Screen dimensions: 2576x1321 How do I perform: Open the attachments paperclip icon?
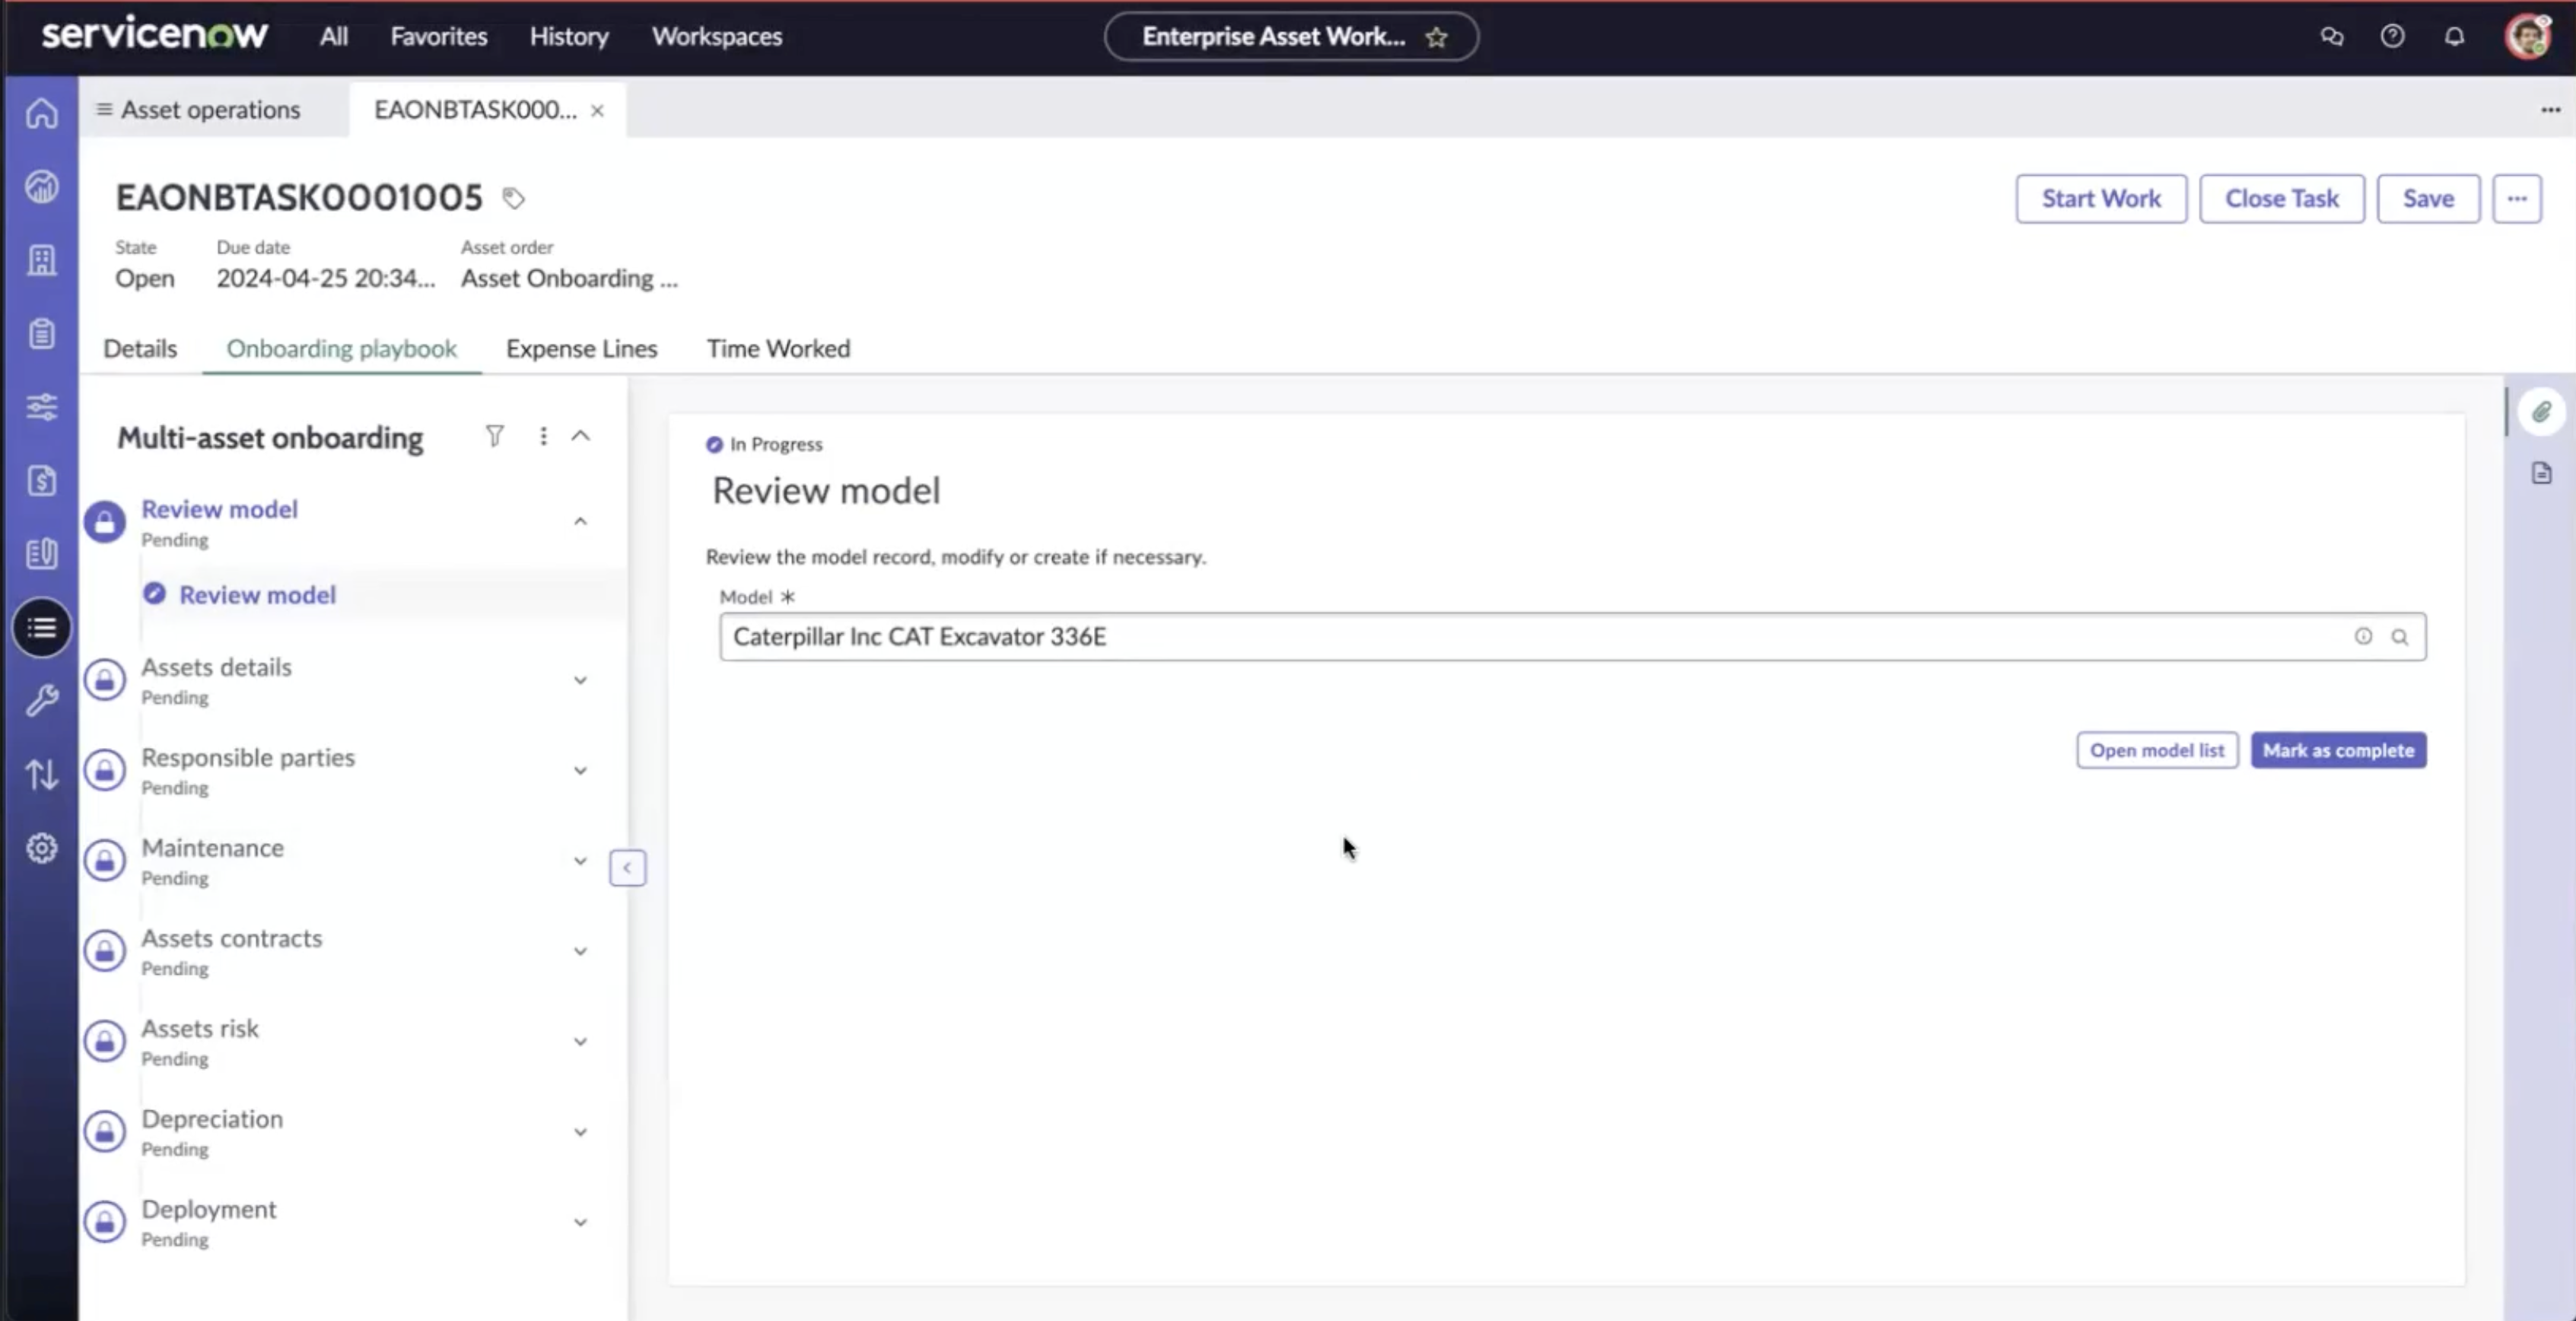(x=2541, y=411)
